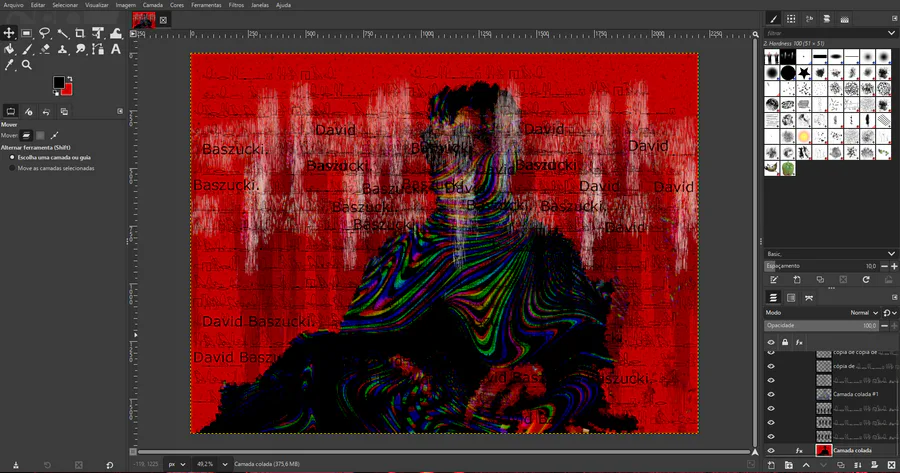Viewport: 900px width, 473px height.
Task: Expand the brush filter dropdown arrow
Action: click(x=891, y=33)
